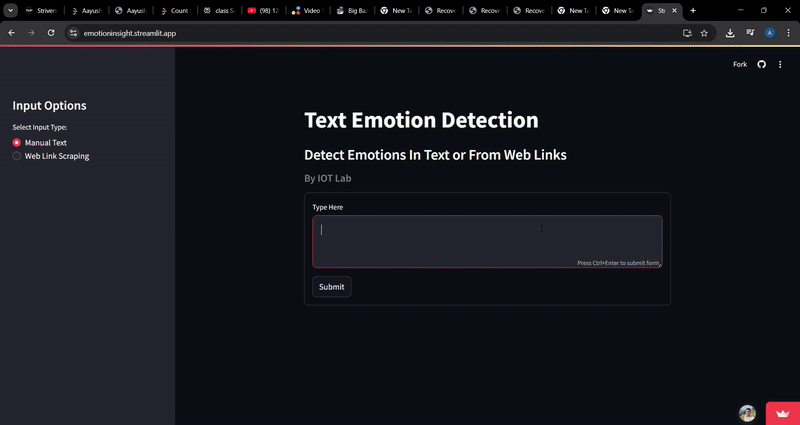This screenshot has width=800, height=425.
Task: Click the 'Select Input Type:' label
Action: (40, 127)
